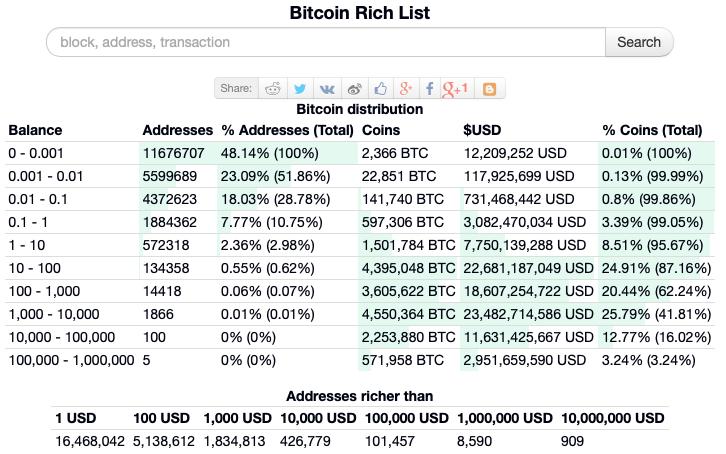This screenshot has height=454, width=726.
Task: Share the page on Twitter
Action: 299,89
